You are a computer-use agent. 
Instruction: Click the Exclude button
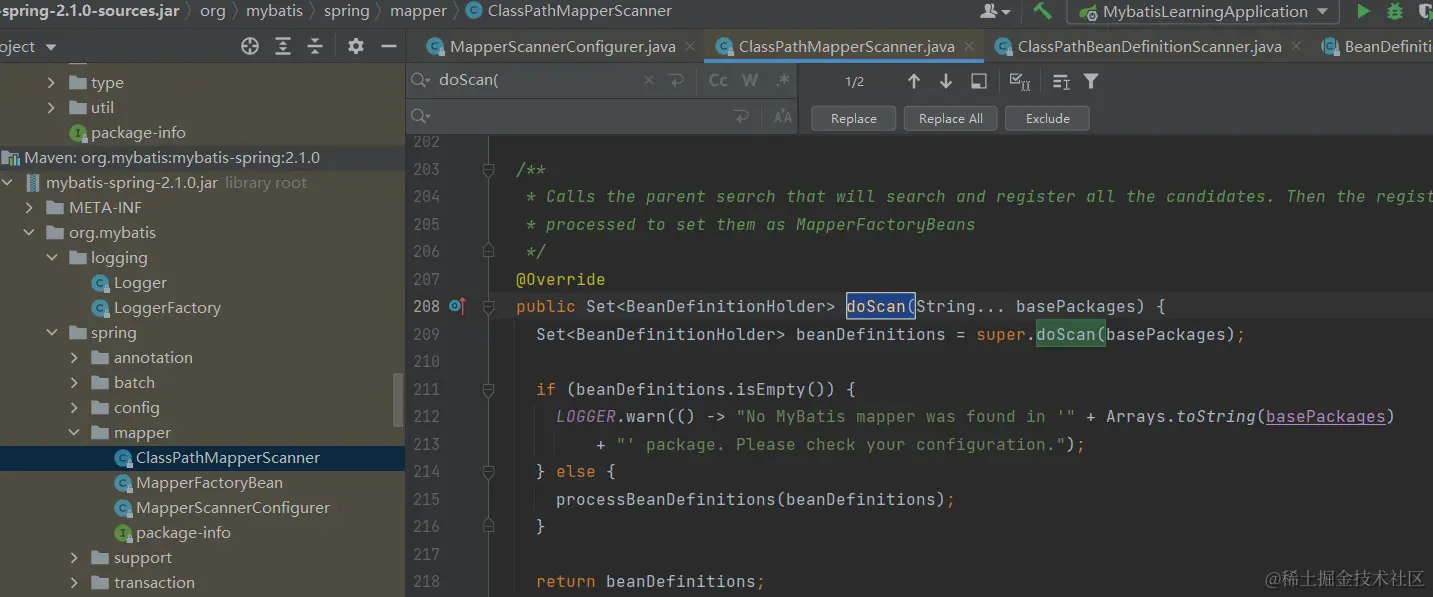(1048, 118)
